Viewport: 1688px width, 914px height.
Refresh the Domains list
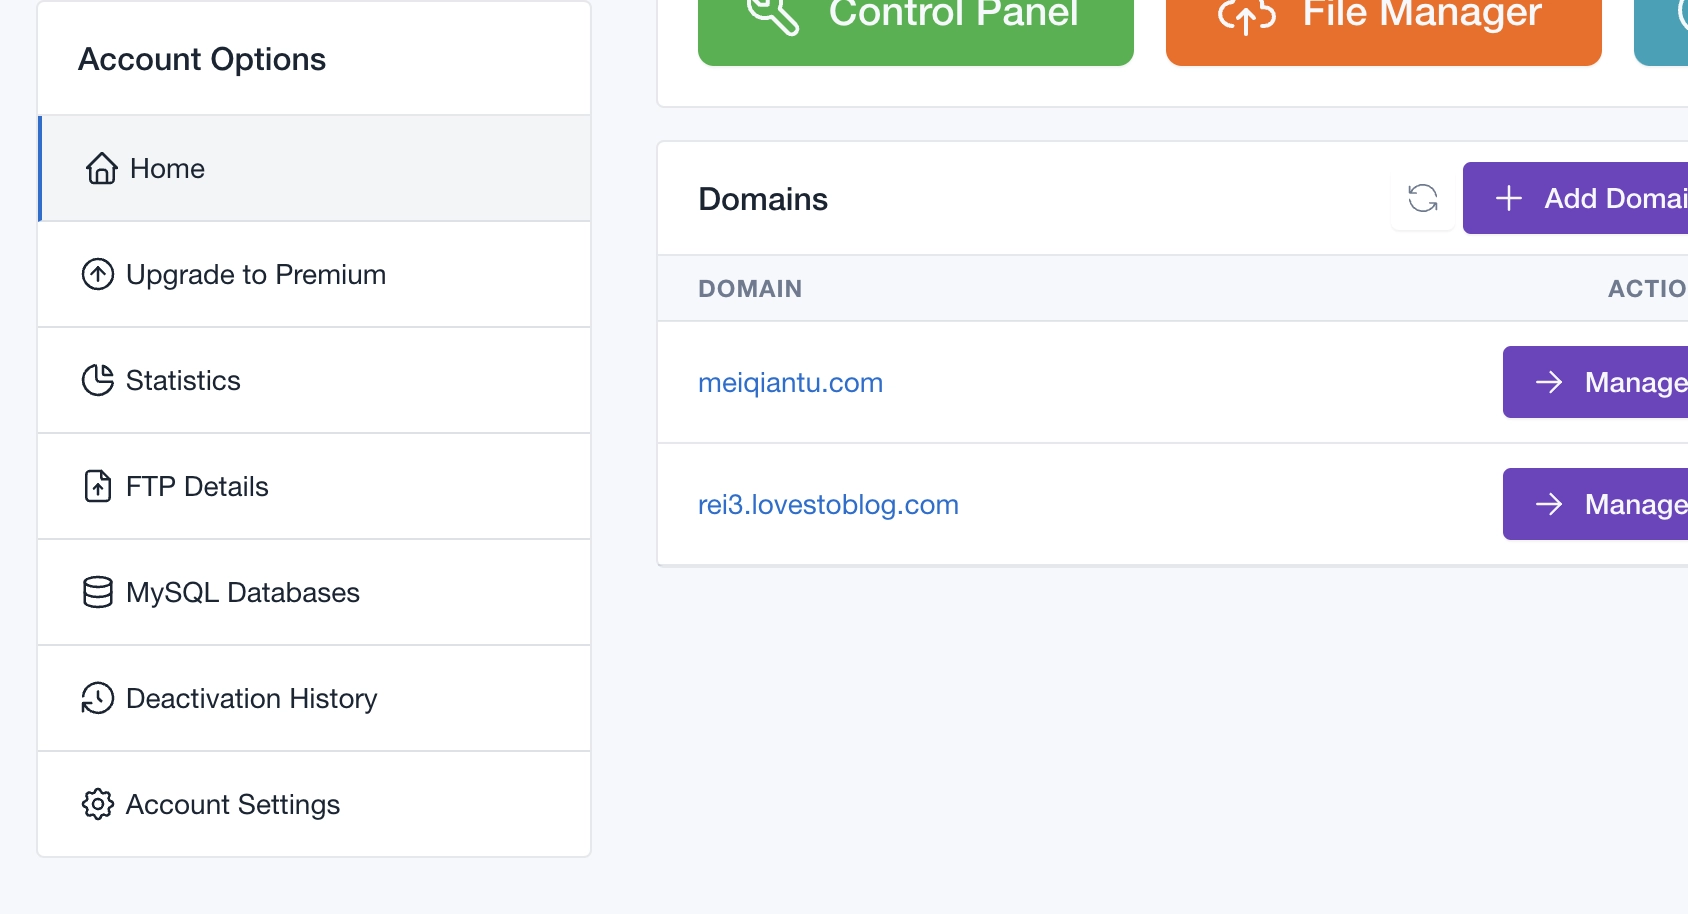1422,198
